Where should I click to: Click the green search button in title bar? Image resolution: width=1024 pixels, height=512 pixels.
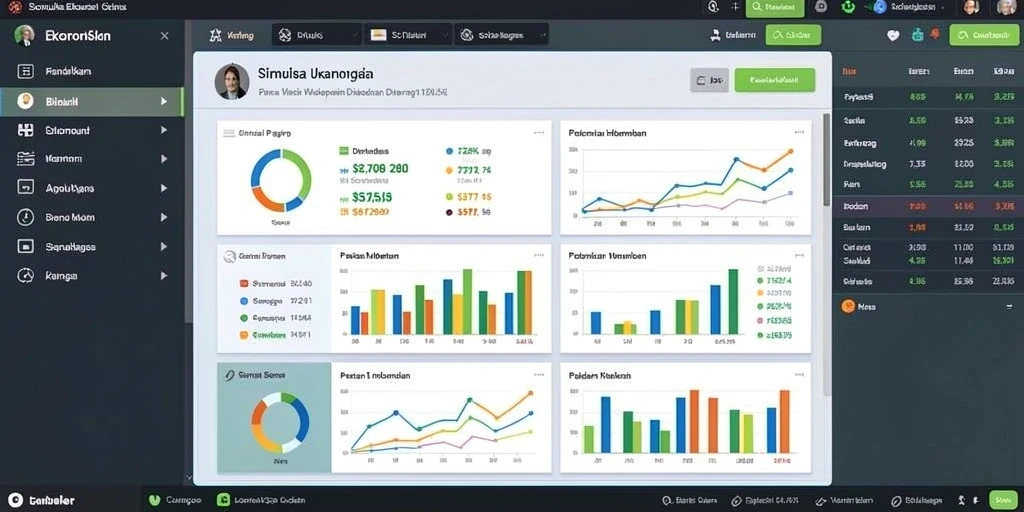coord(775,7)
